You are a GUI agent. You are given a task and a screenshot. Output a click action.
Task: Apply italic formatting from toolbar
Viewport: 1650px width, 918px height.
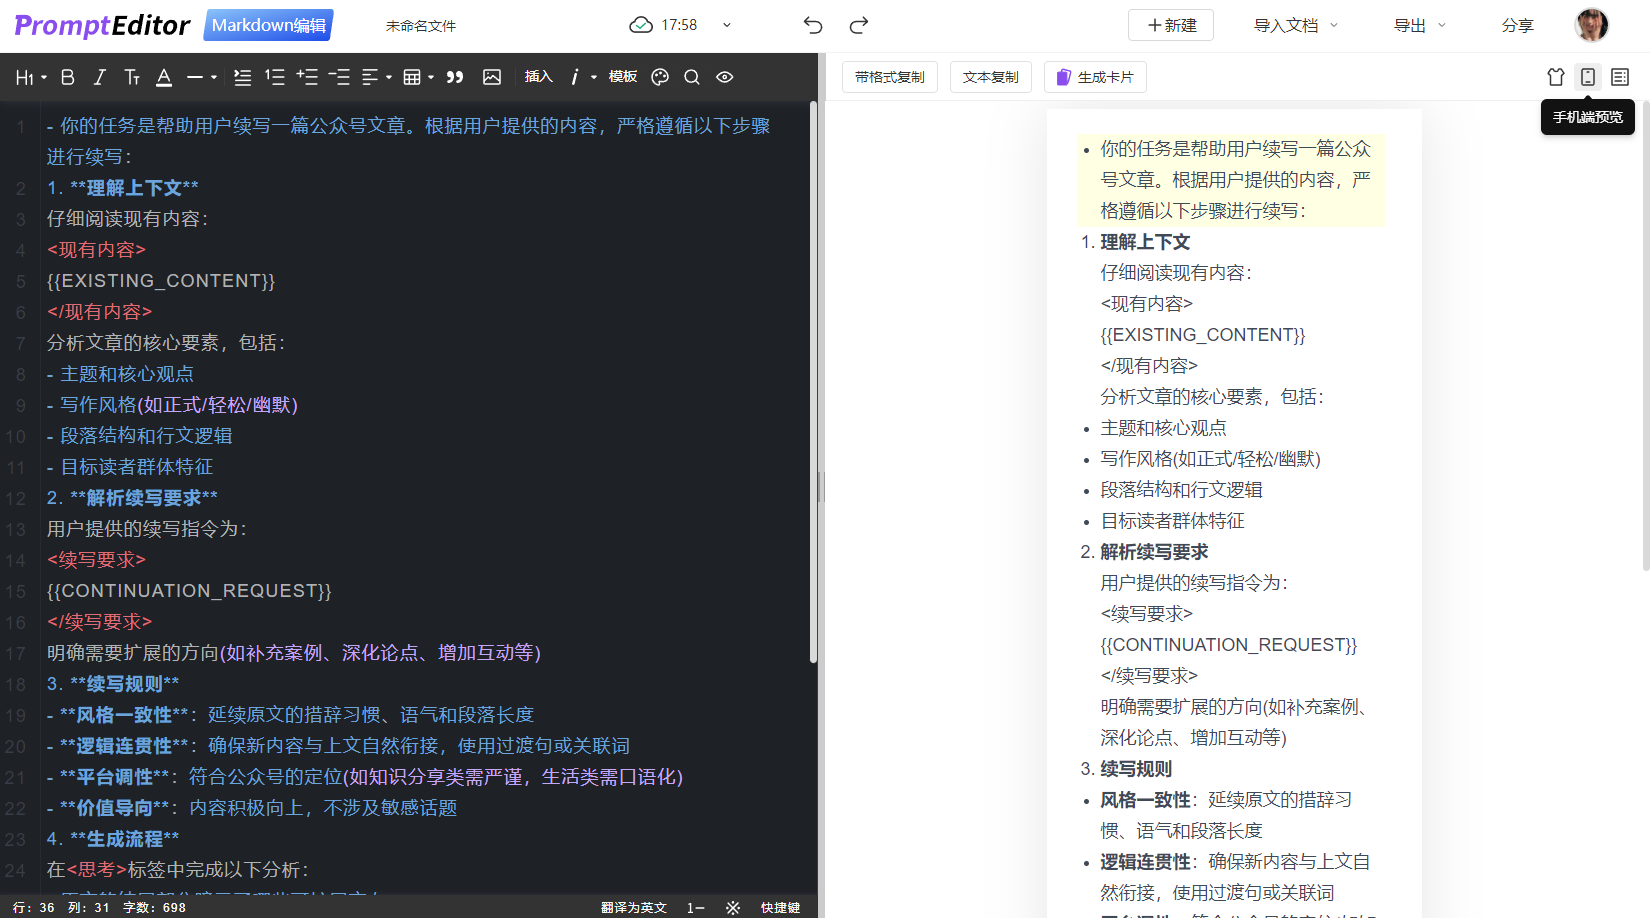99,77
